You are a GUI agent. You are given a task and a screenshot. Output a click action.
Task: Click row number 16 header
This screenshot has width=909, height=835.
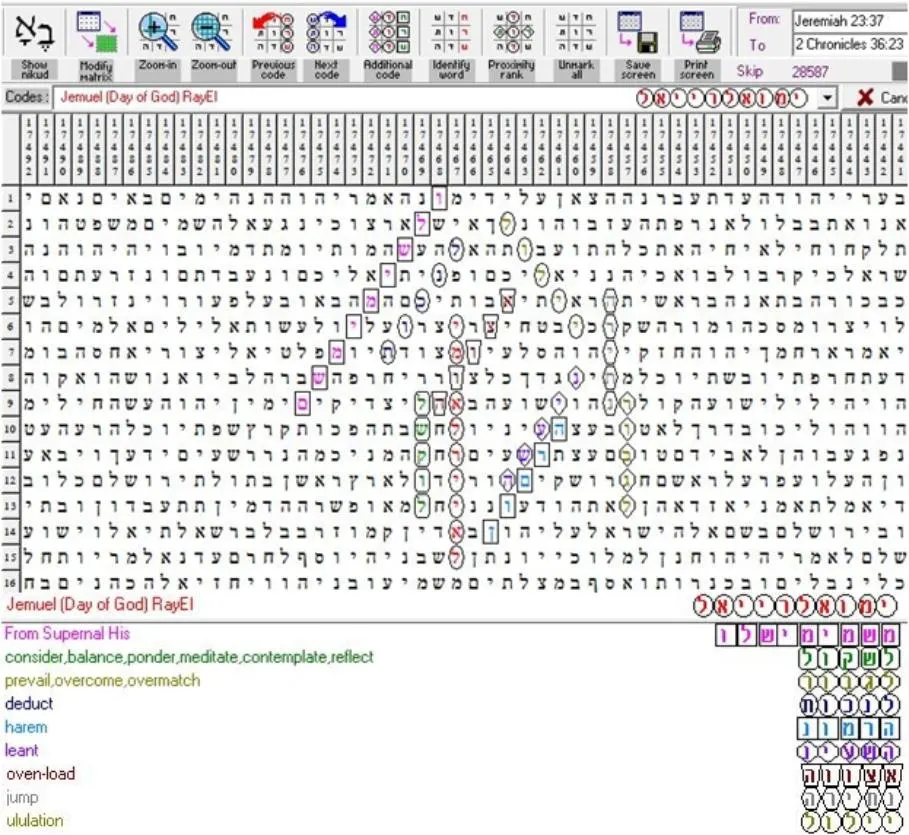pos(10,582)
